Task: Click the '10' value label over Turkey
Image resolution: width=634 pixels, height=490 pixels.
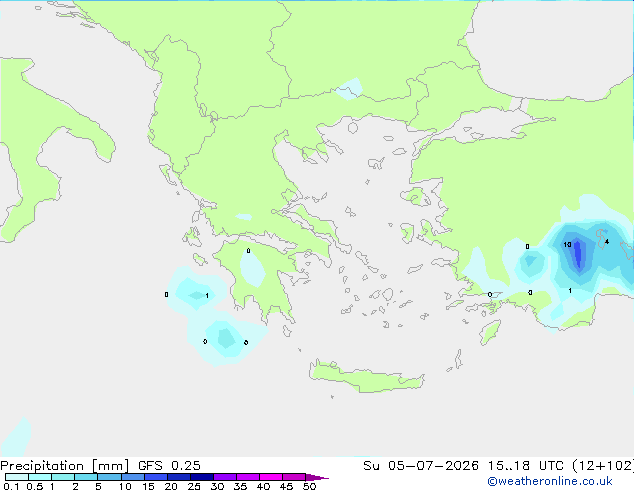Action: (x=567, y=245)
